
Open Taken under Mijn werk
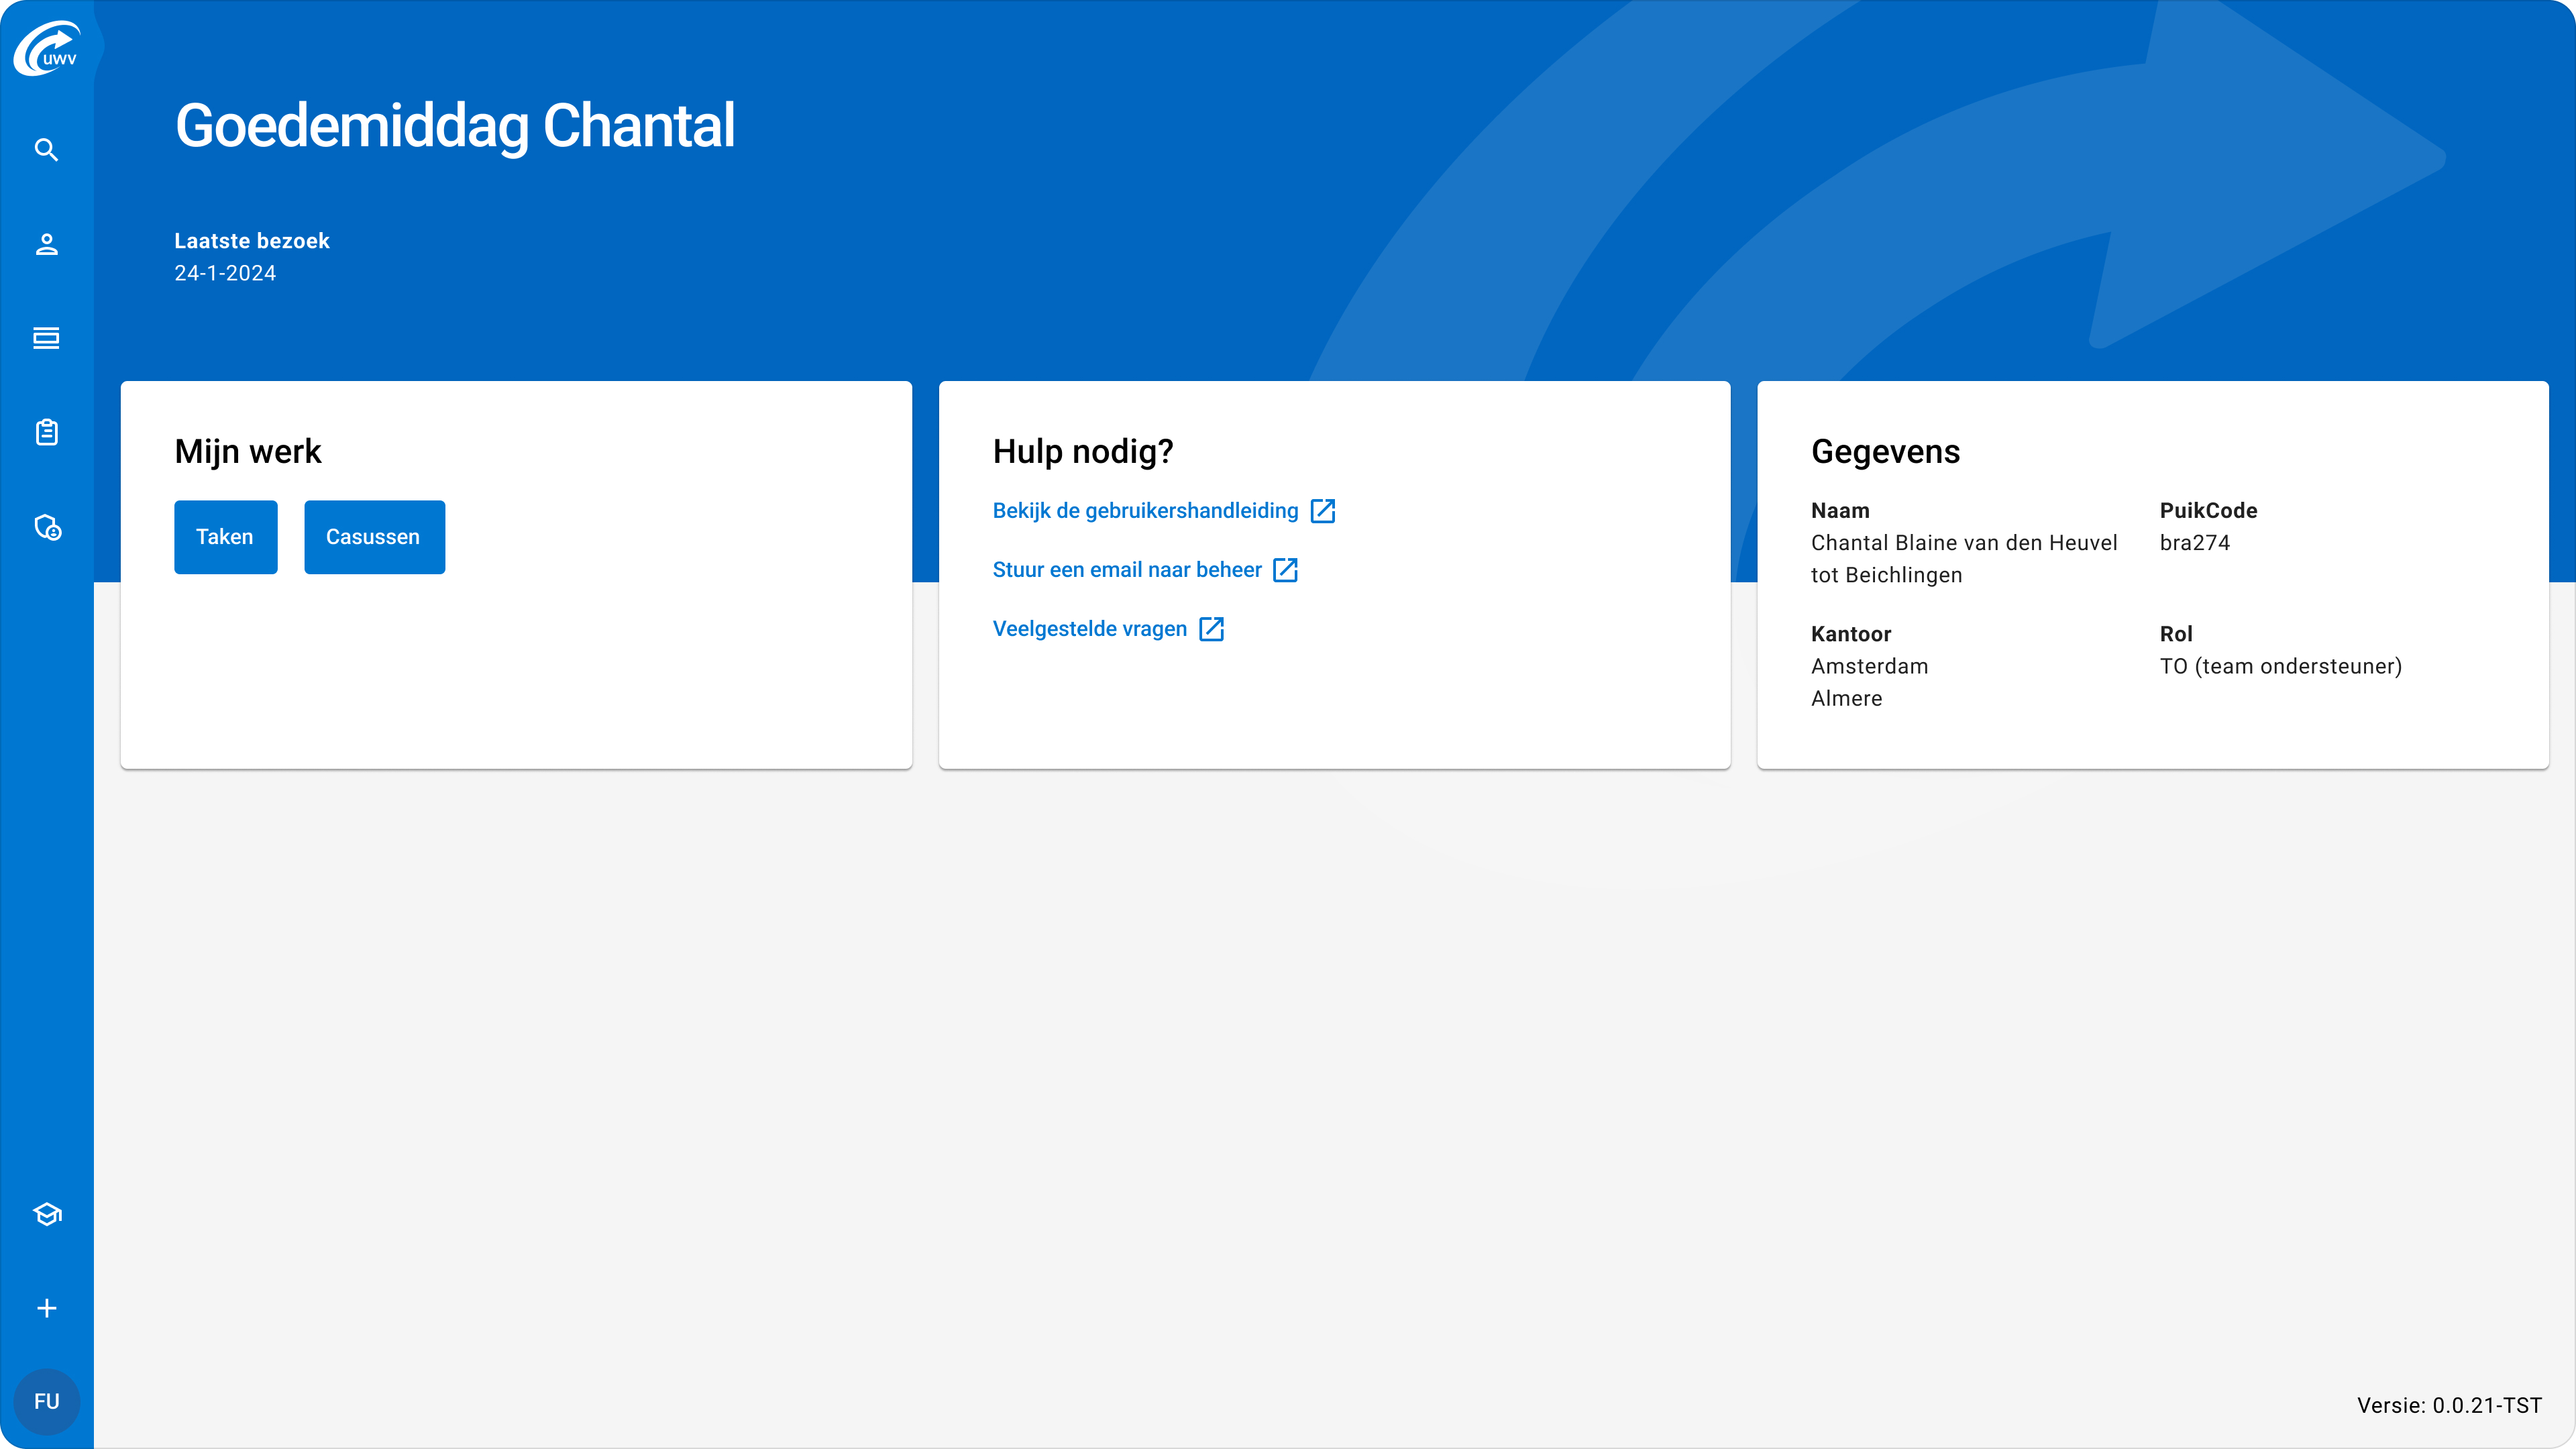225,537
